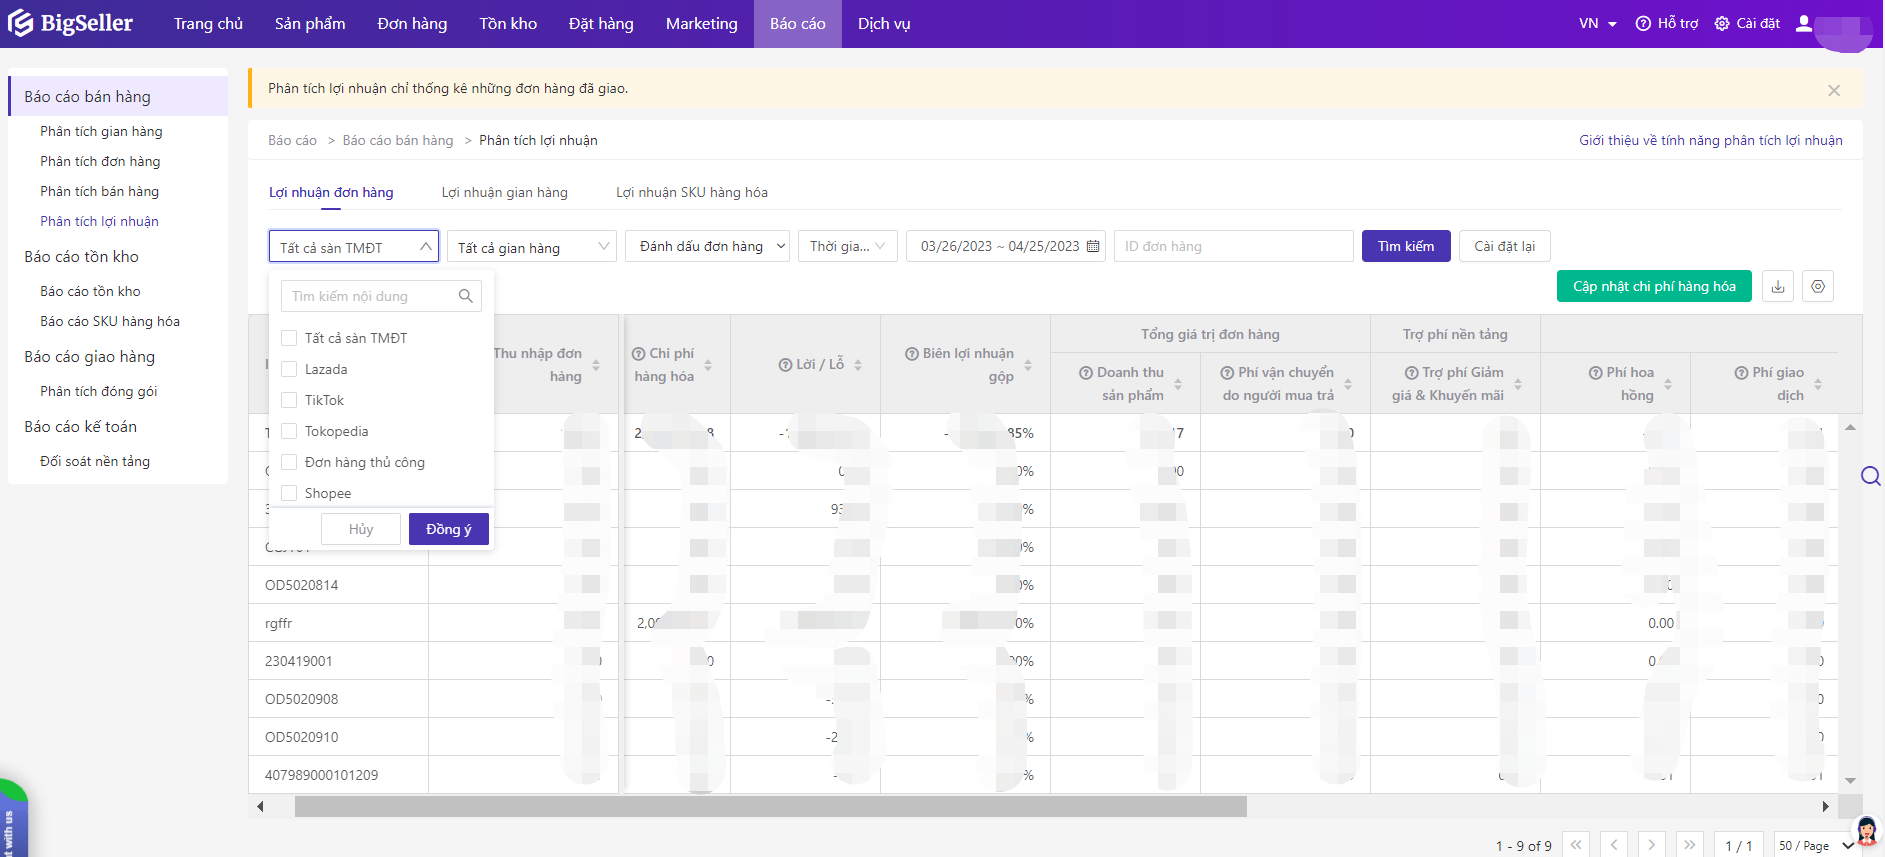Click the BigSeller logo
The image size is (1885, 857).
pos(70,23)
